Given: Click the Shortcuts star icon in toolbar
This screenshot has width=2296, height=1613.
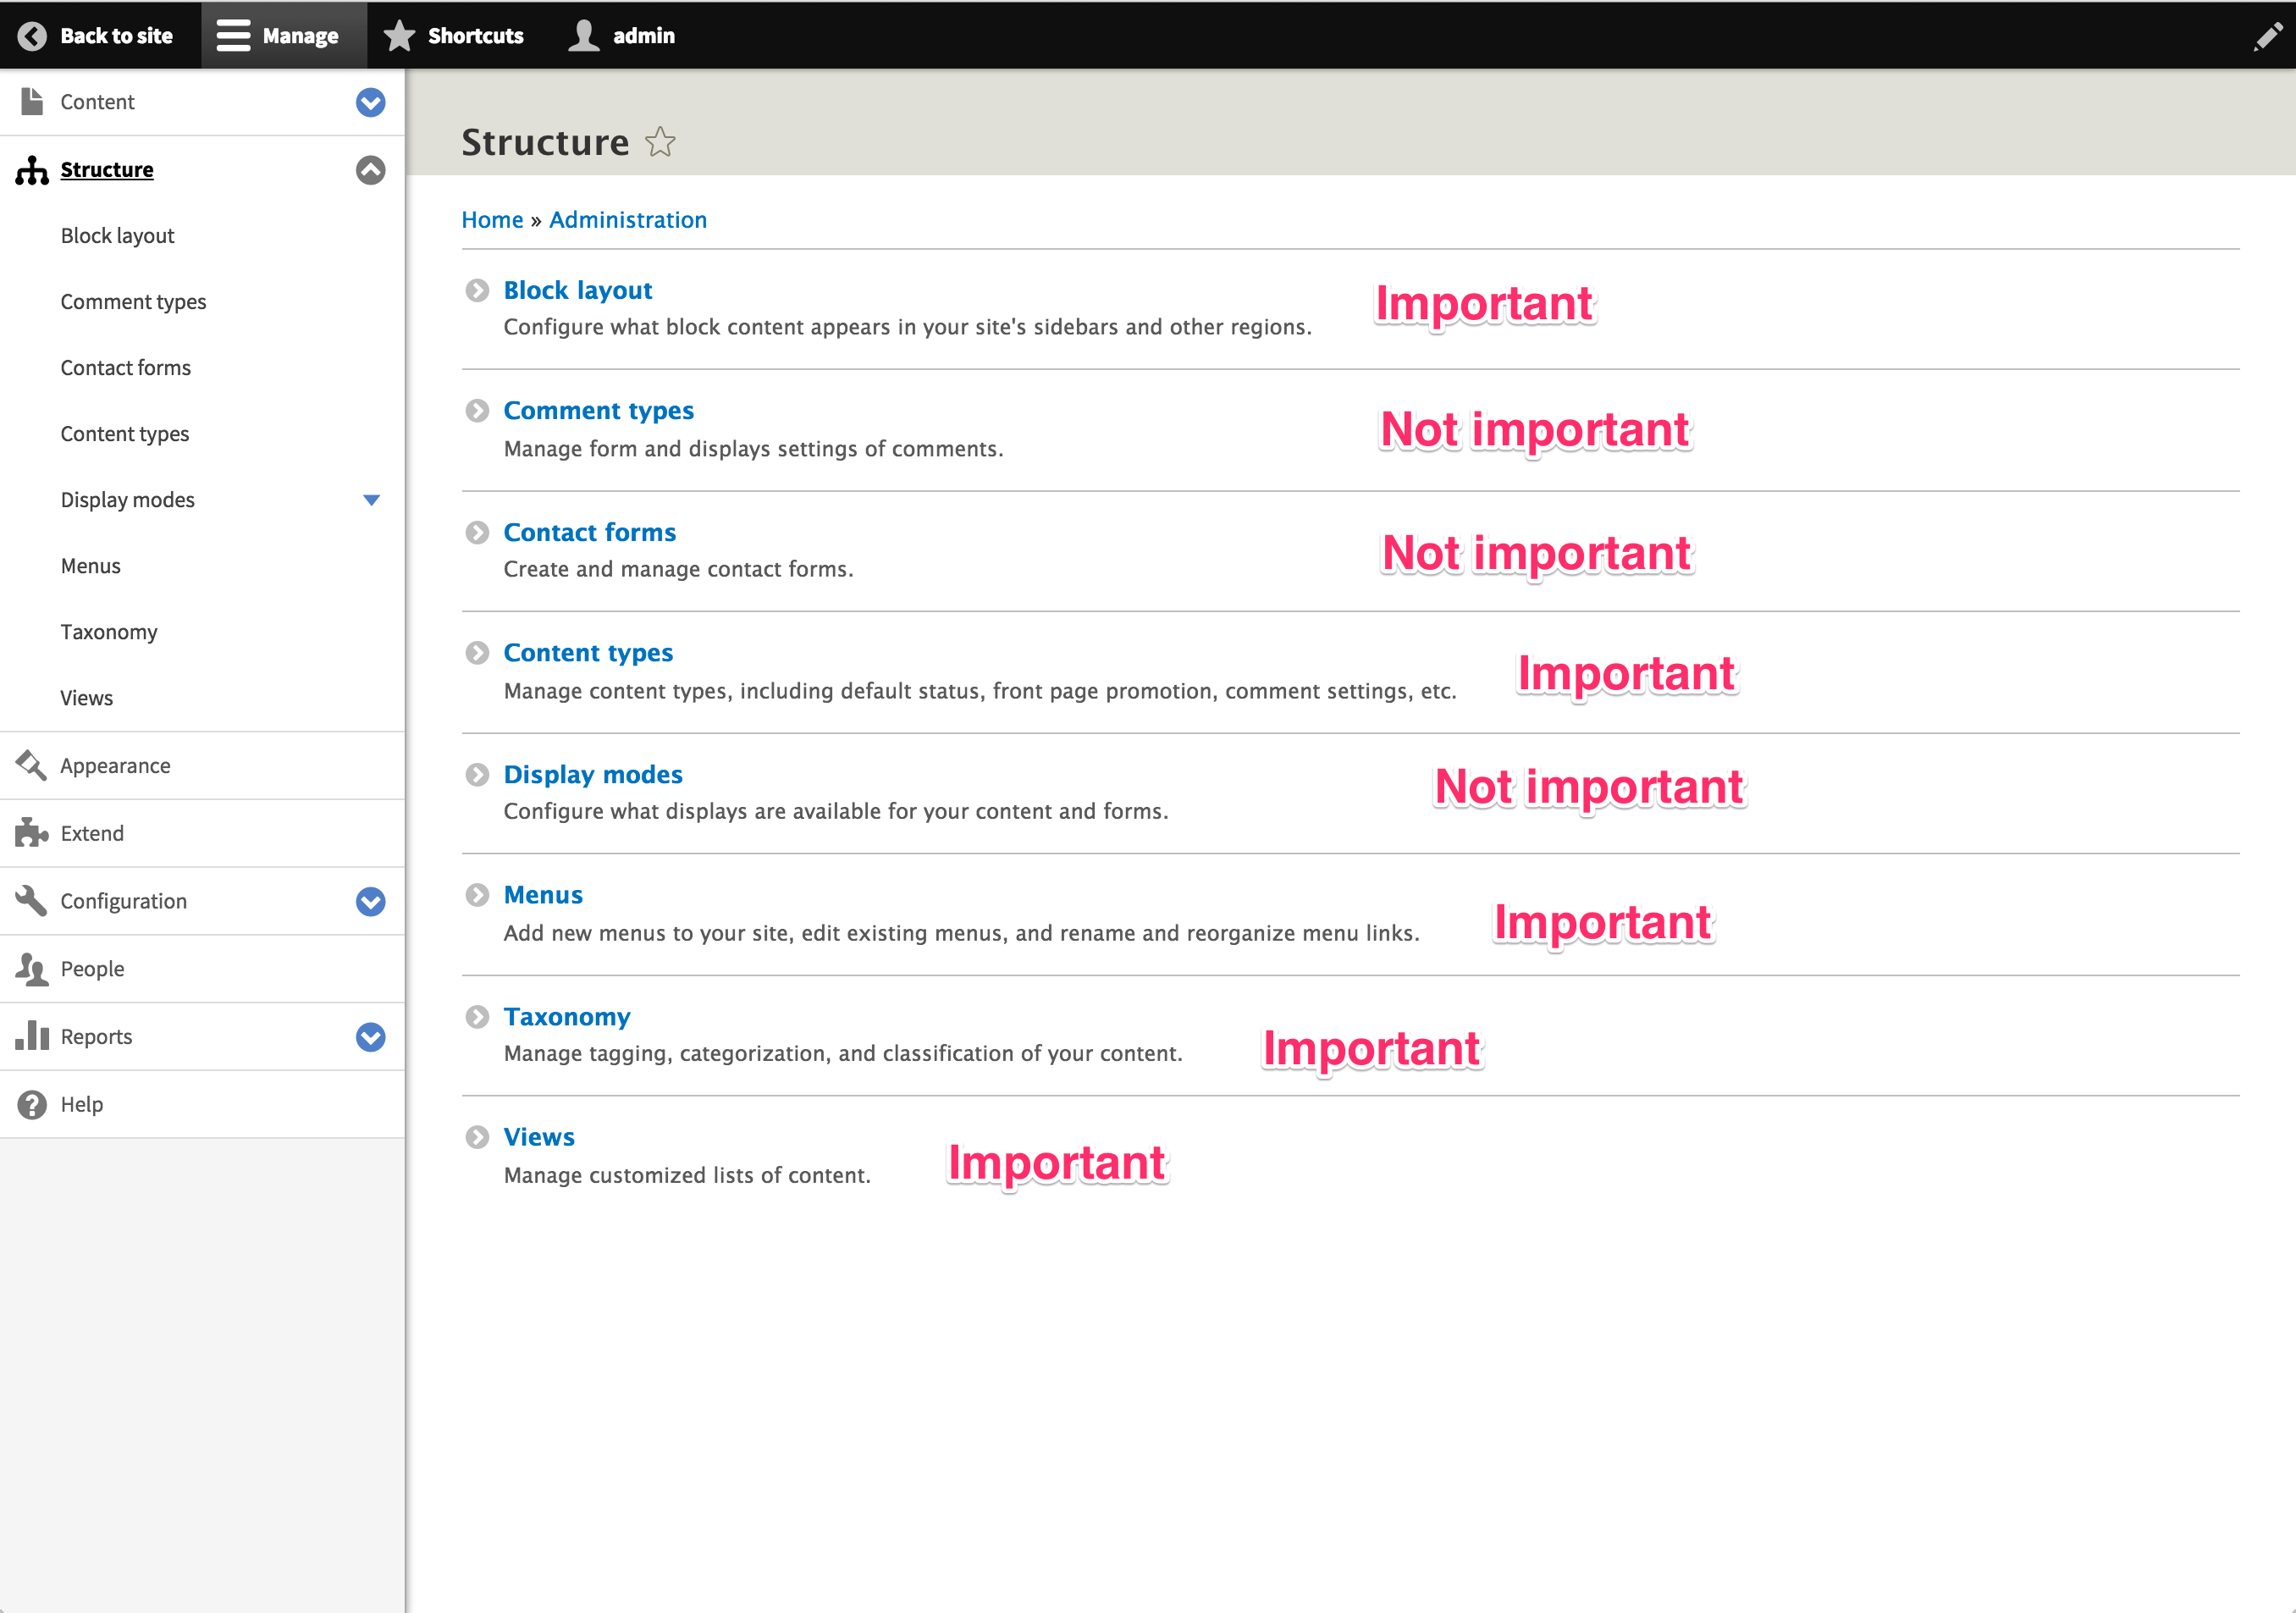Looking at the screenshot, I should click(x=399, y=36).
